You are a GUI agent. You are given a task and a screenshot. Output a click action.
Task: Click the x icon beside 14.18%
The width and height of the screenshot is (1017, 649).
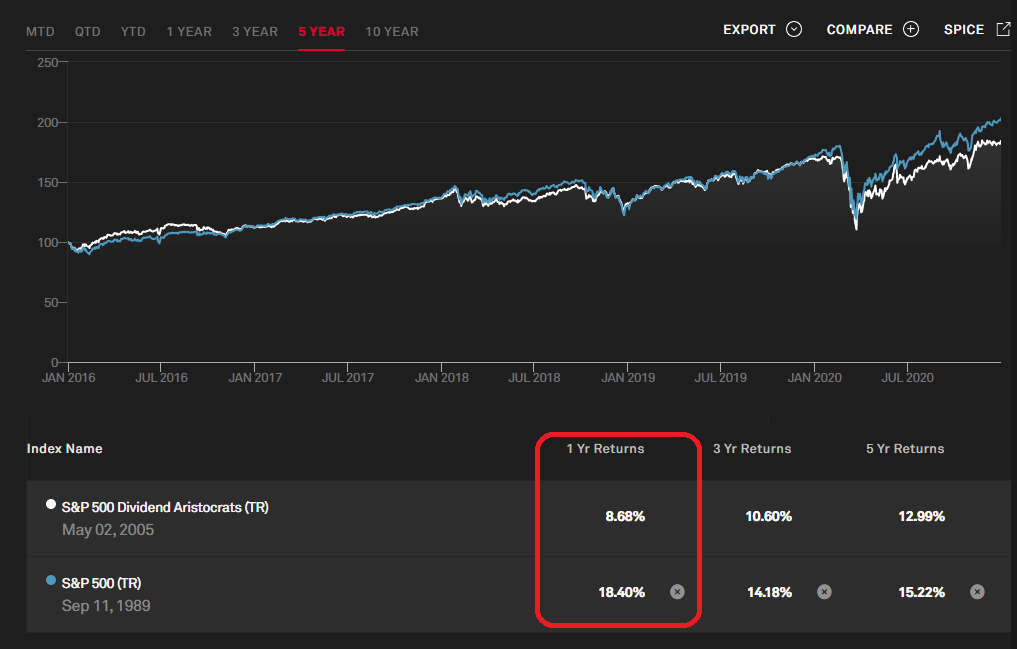click(x=824, y=591)
